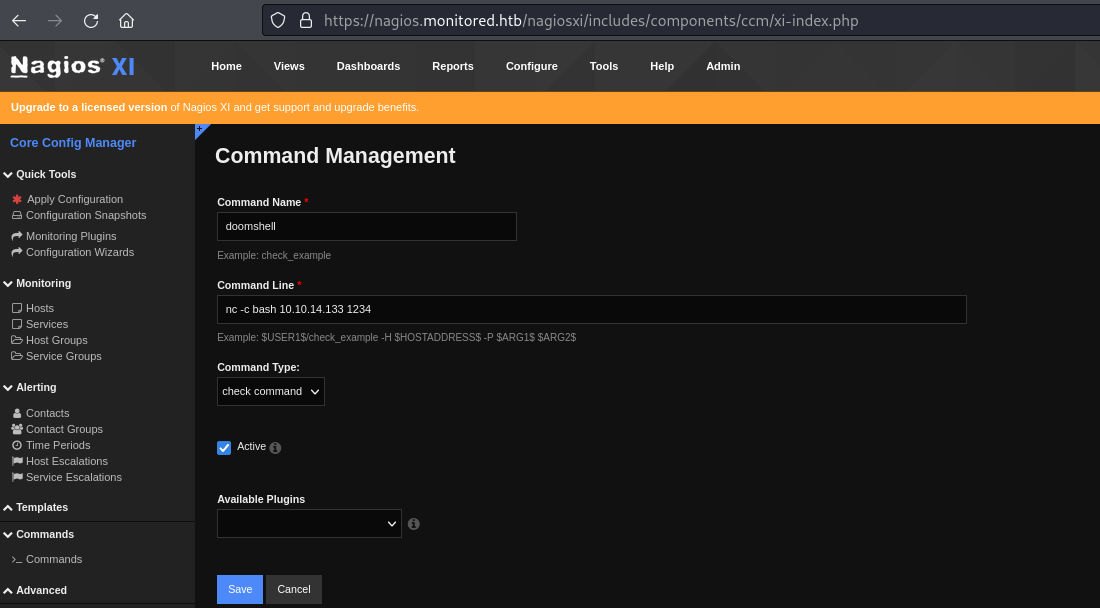
Task: Click the Command Line input field
Action: pos(591,309)
